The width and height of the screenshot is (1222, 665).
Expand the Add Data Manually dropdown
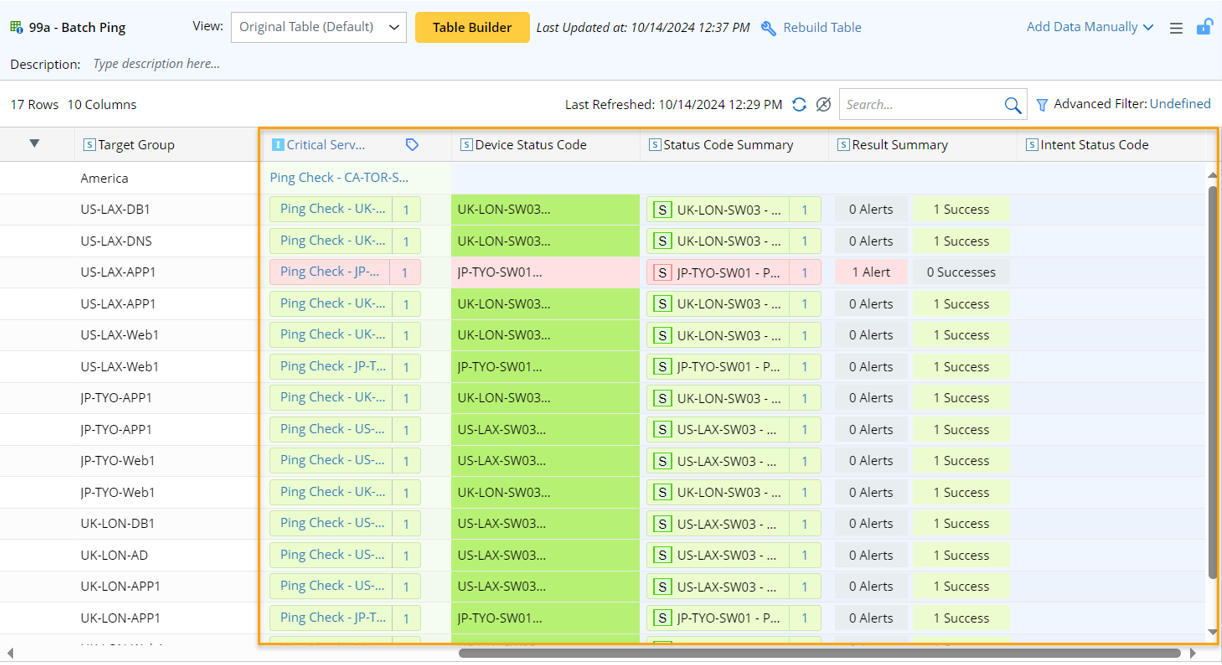(1089, 27)
